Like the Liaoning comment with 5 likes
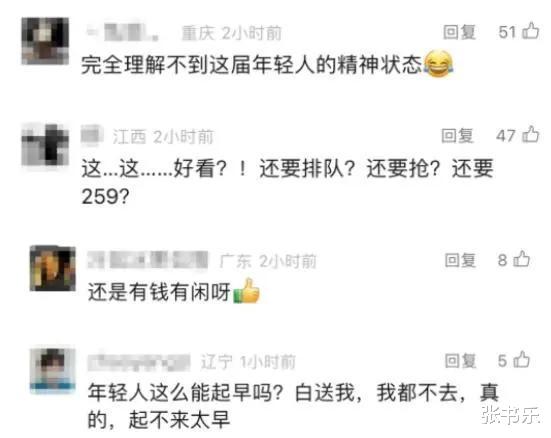551x438 pixels. [x=522, y=360]
